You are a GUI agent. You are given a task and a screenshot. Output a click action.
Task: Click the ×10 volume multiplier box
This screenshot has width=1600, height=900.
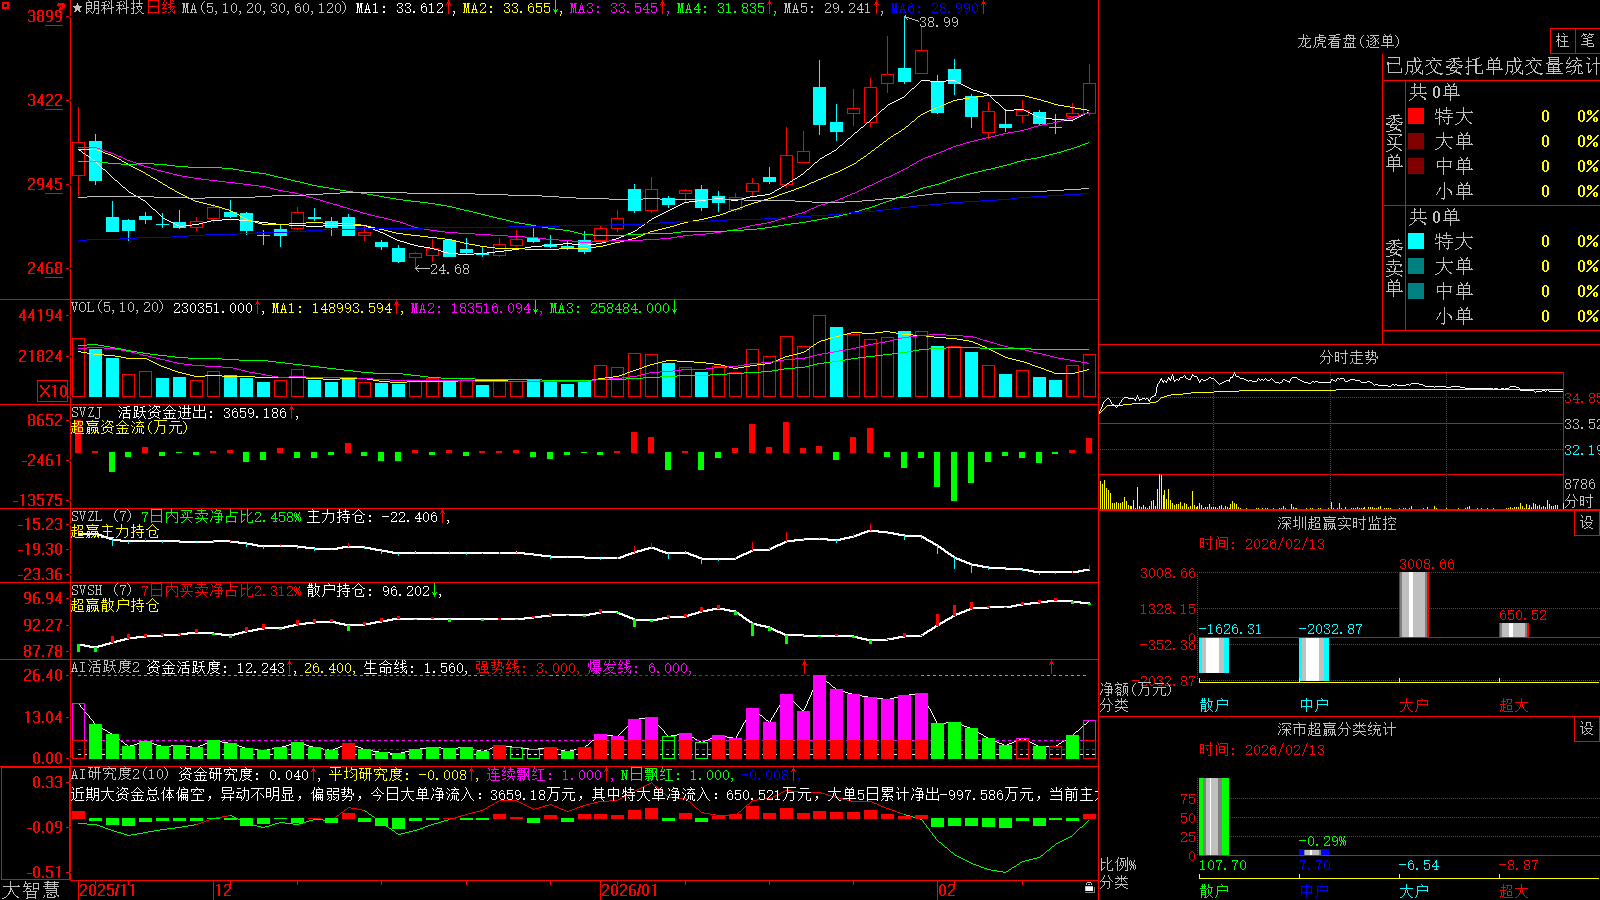pyautogui.click(x=53, y=391)
